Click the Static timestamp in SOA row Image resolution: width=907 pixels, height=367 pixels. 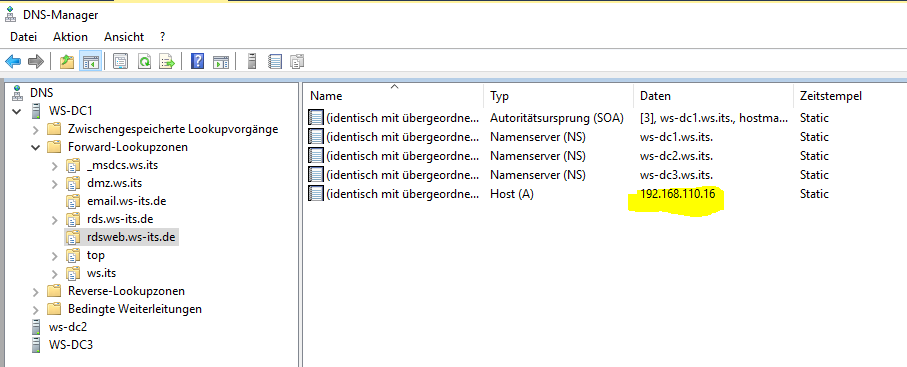pos(814,118)
